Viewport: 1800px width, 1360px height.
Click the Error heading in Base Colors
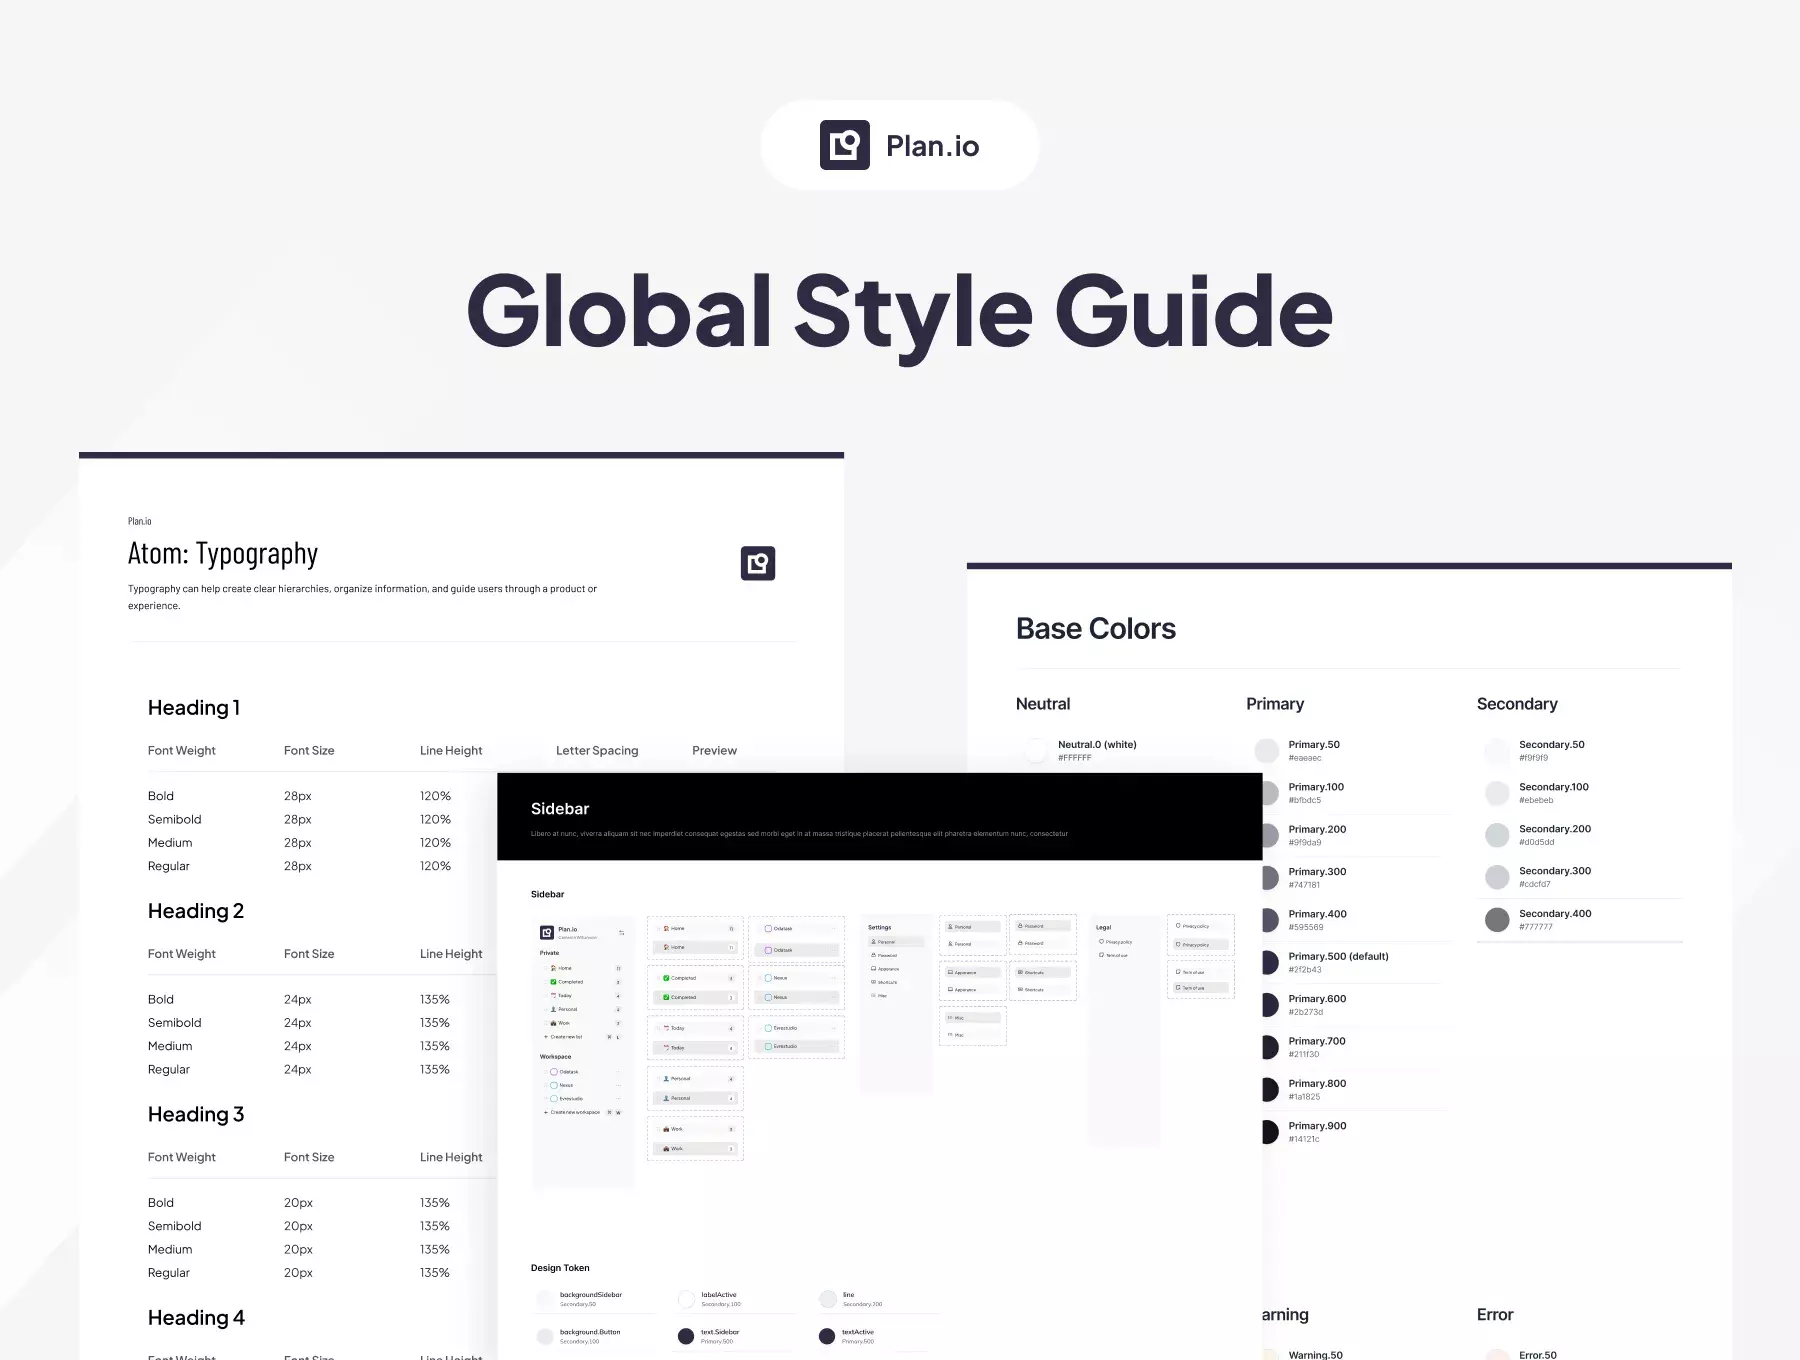click(1495, 1315)
